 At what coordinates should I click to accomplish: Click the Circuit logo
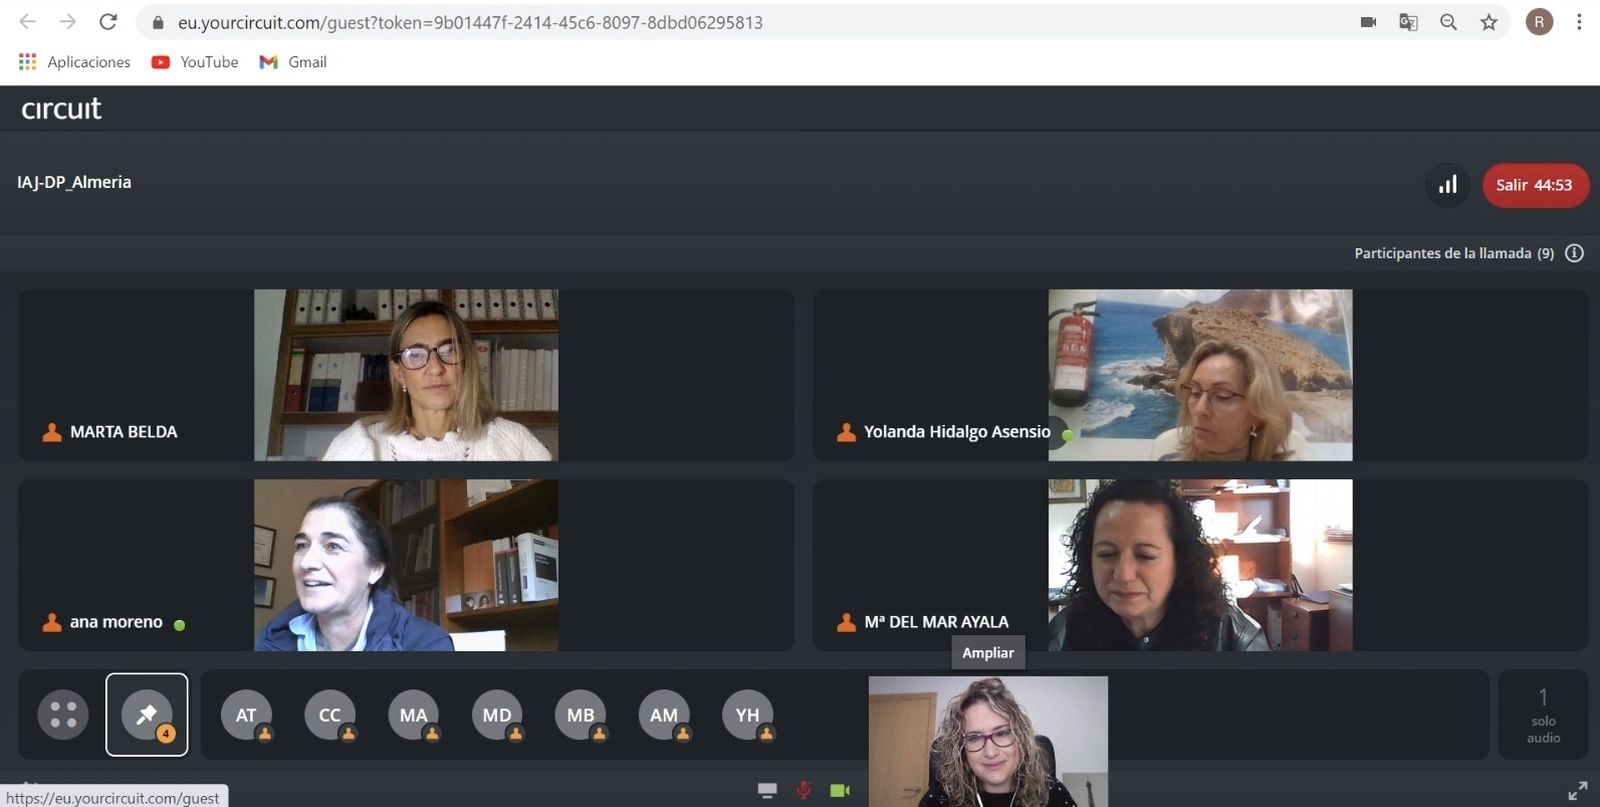61,108
